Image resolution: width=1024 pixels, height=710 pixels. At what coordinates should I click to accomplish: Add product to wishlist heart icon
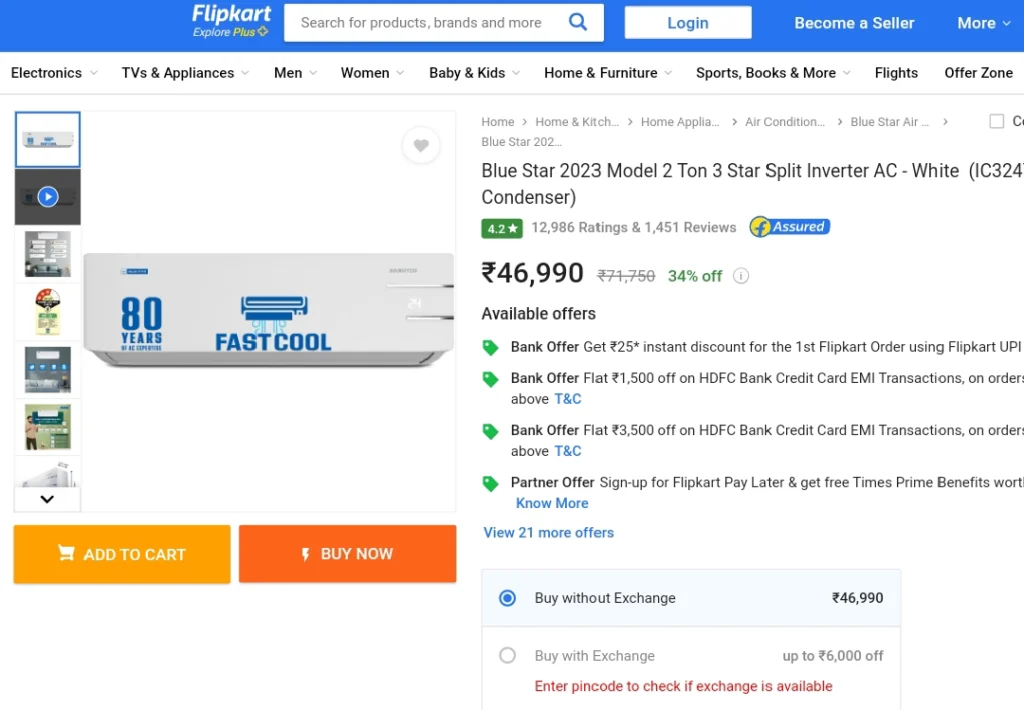421,145
